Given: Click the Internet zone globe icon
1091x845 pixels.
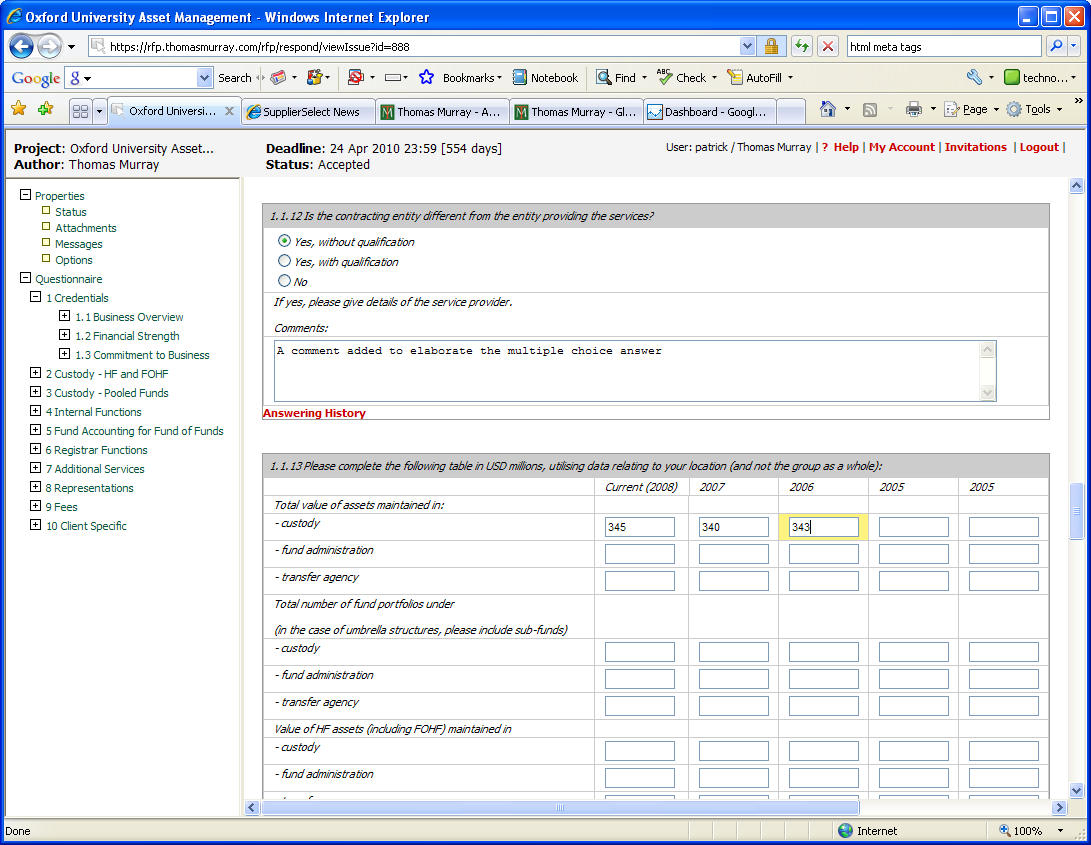Looking at the screenshot, I should (845, 830).
